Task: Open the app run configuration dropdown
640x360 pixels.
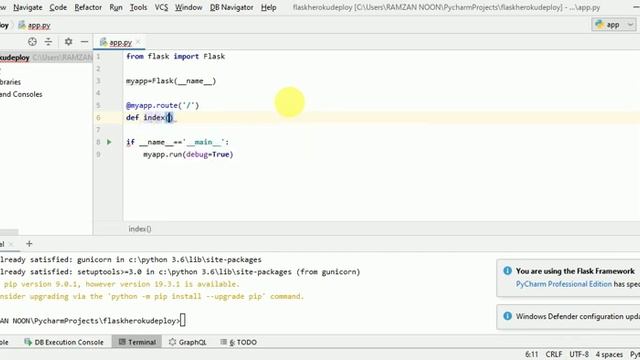Action: coord(614,24)
